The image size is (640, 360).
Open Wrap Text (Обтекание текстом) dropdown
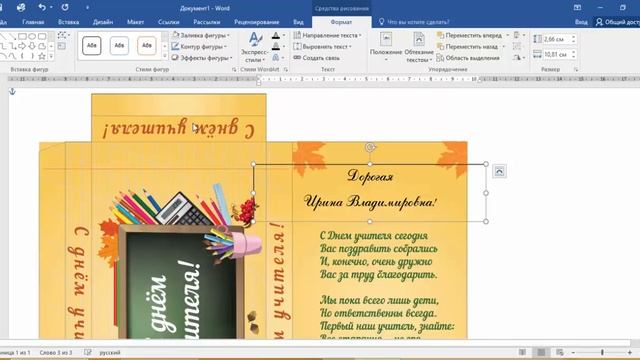coord(419,47)
